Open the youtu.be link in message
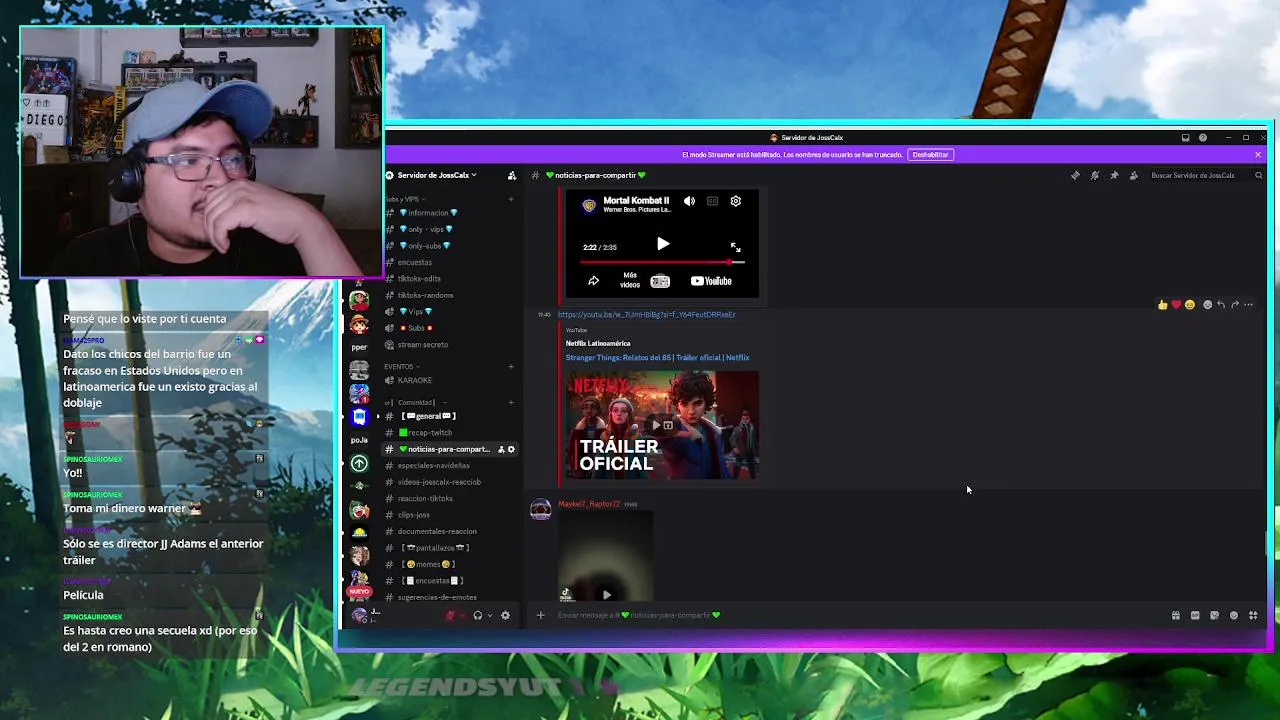 (x=646, y=315)
